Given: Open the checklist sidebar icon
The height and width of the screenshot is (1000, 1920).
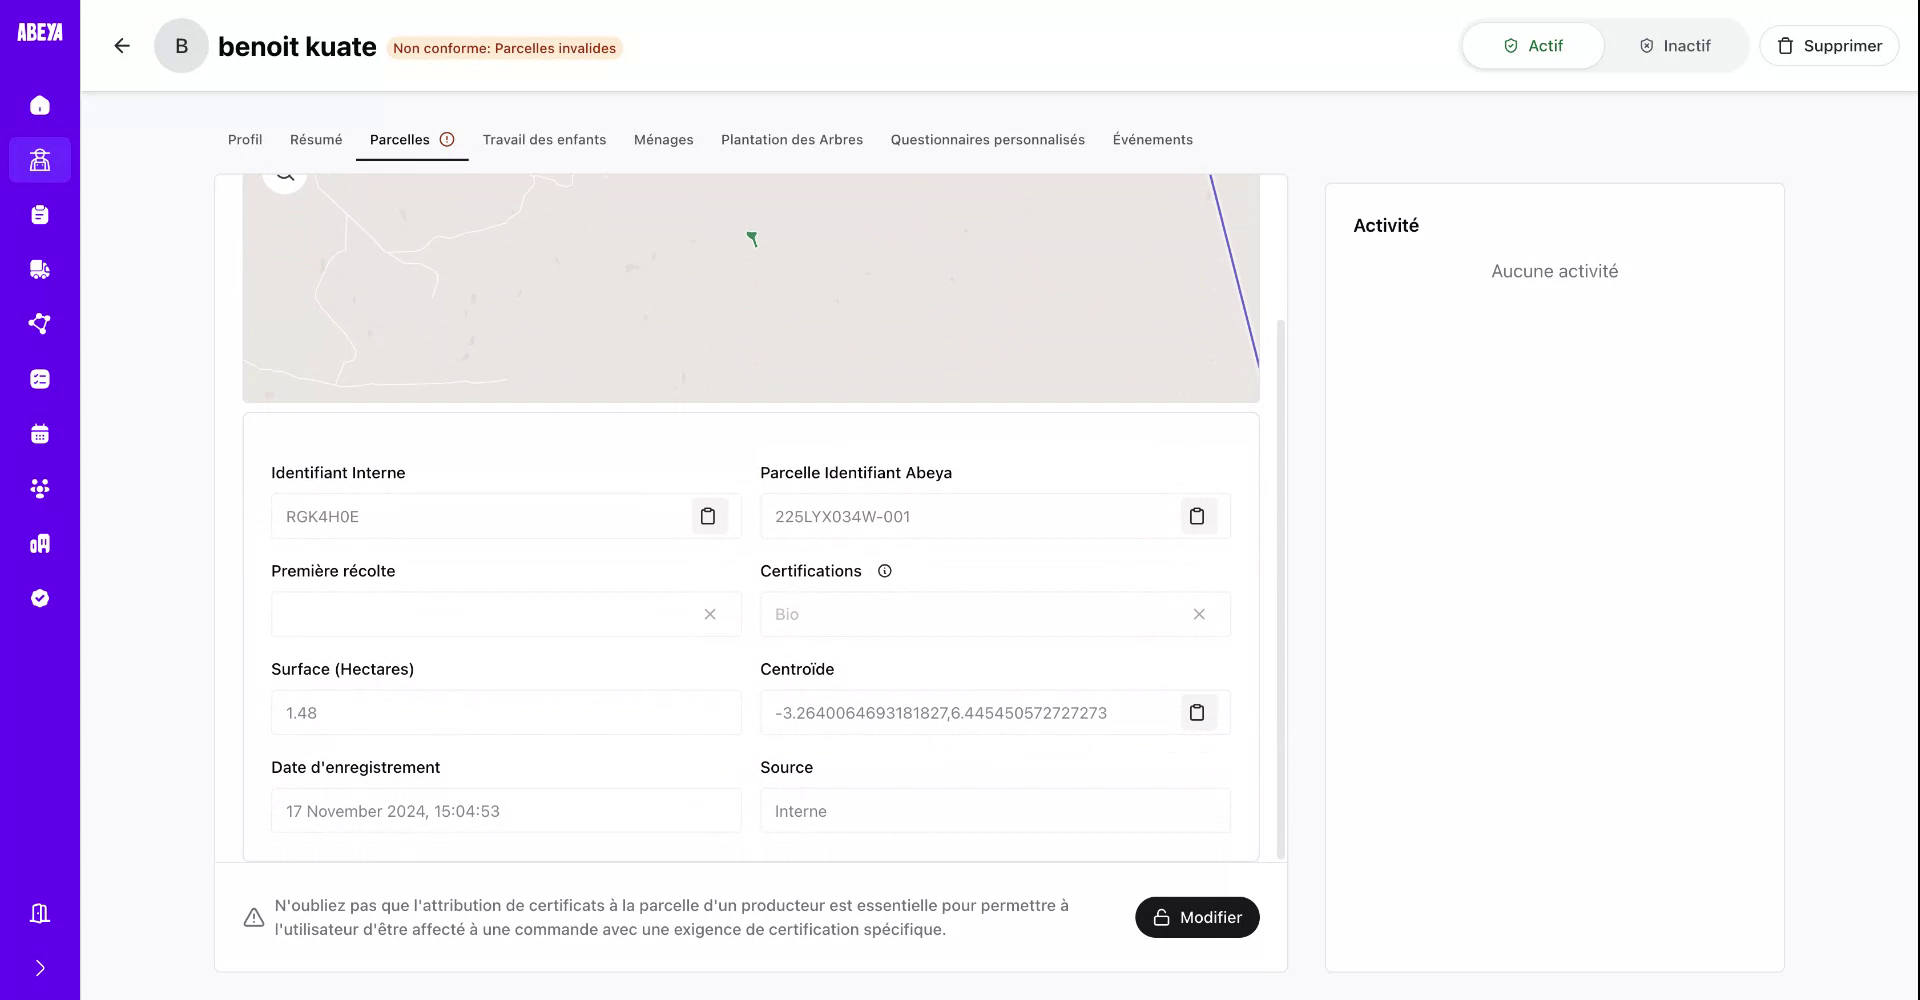Looking at the screenshot, I should click(40, 378).
